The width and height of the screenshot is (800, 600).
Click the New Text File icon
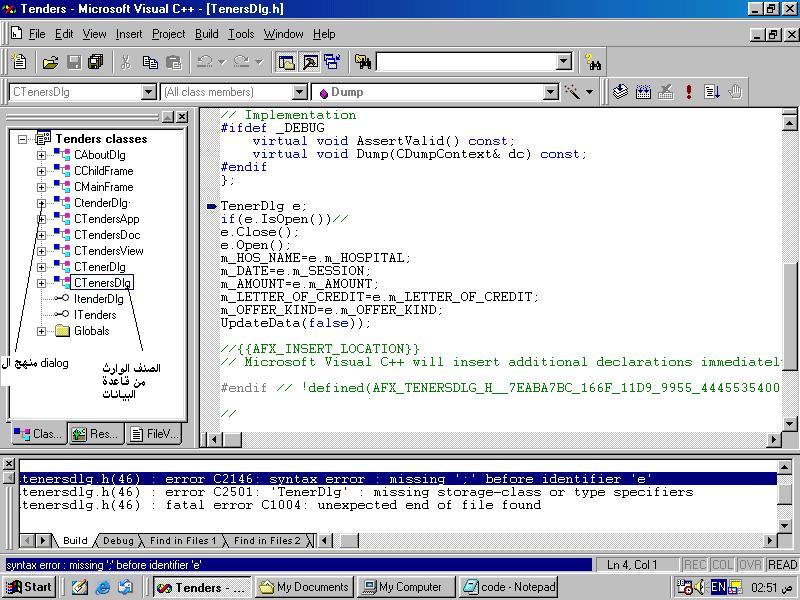[19, 62]
